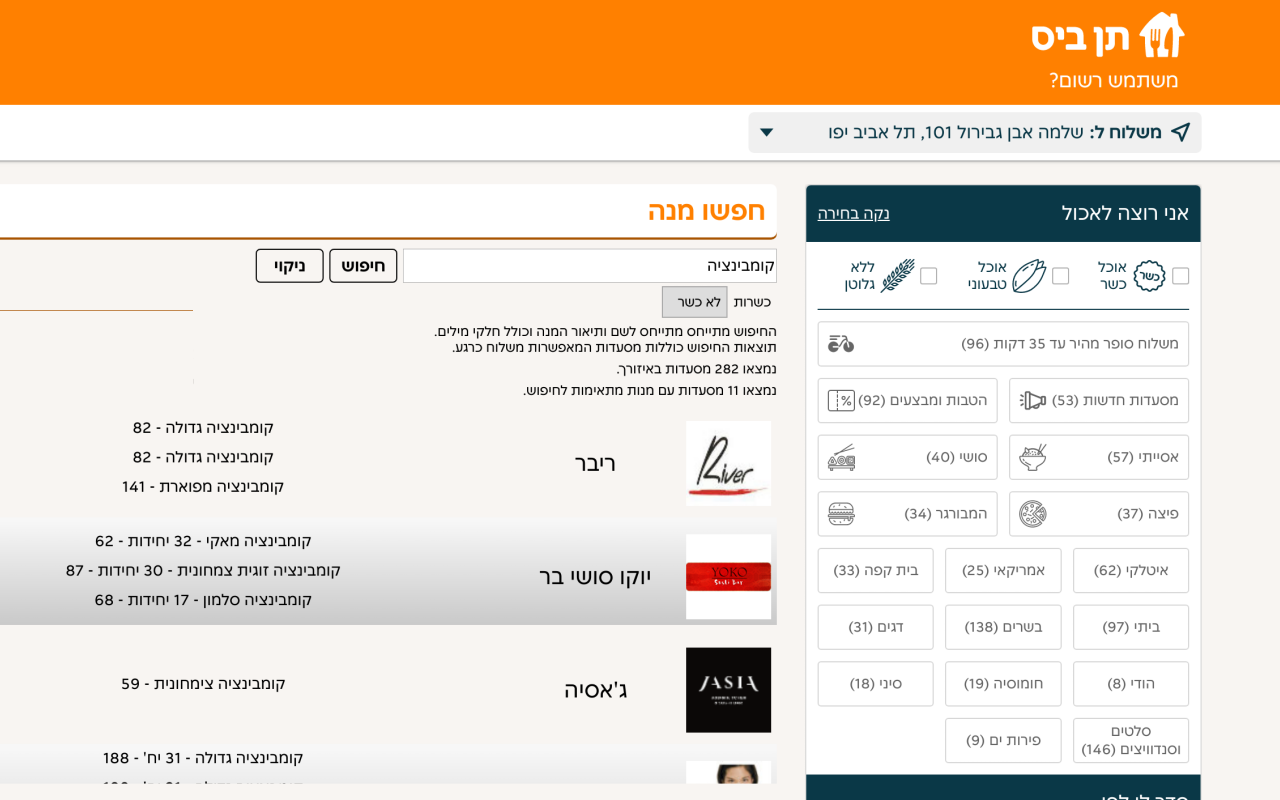Click the scooter icon for fast delivery

click(x=841, y=344)
